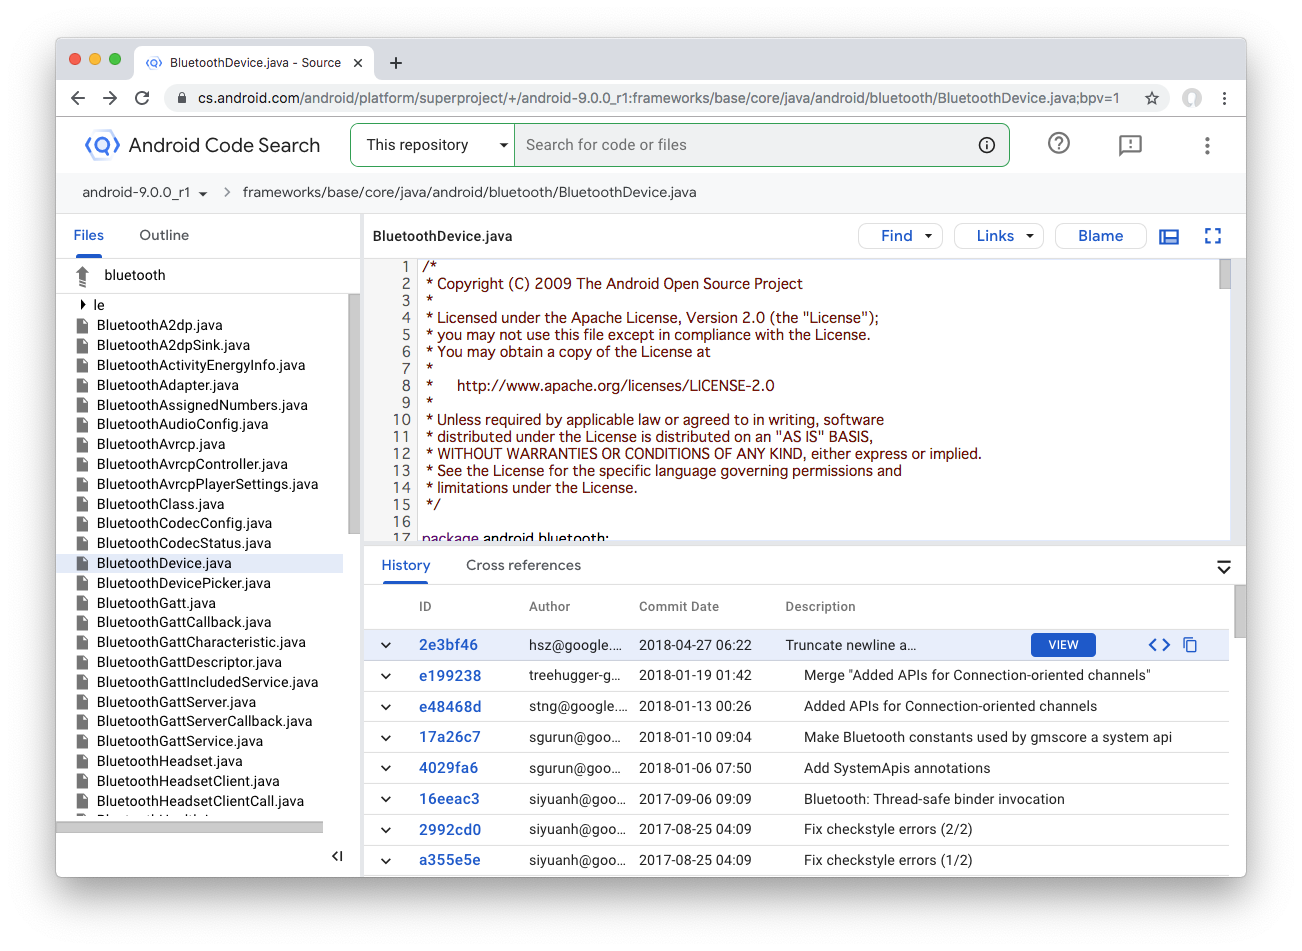Open BluetoothAdapter.java in file tree
This screenshot has height=951, width=1302.
coord(168,385)
